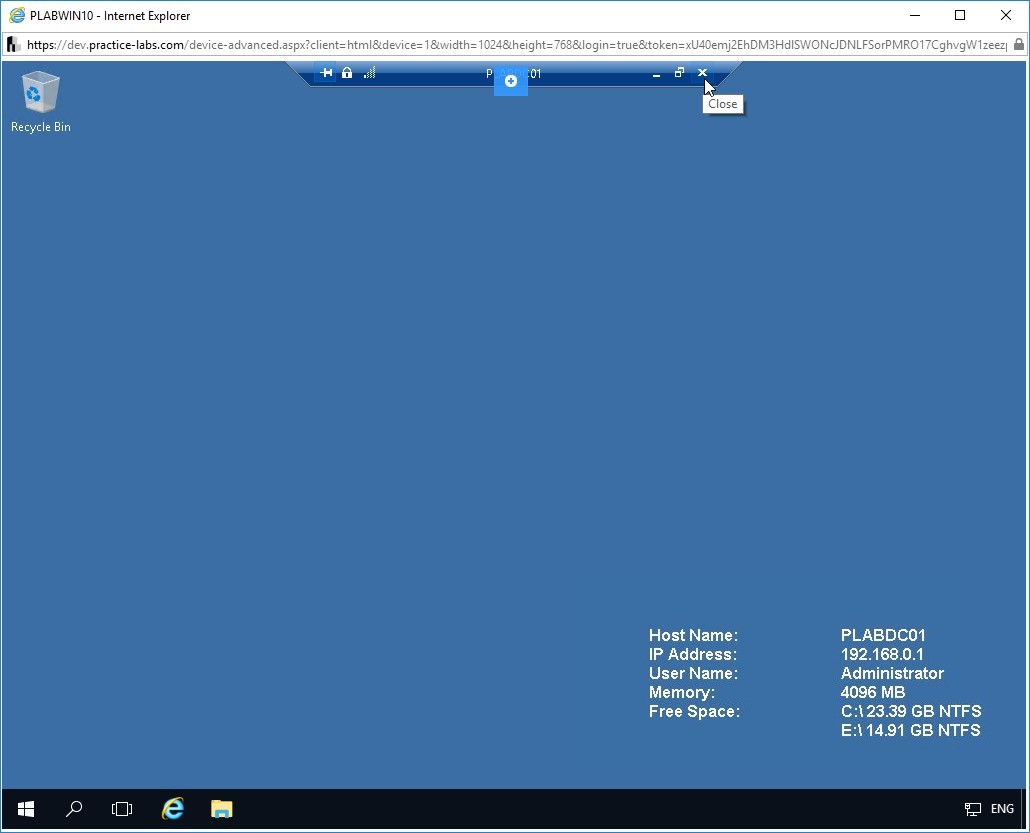Open Task View on the taskbar
This screenshot has height=833, width=1030.
click(x=122, y=809)
